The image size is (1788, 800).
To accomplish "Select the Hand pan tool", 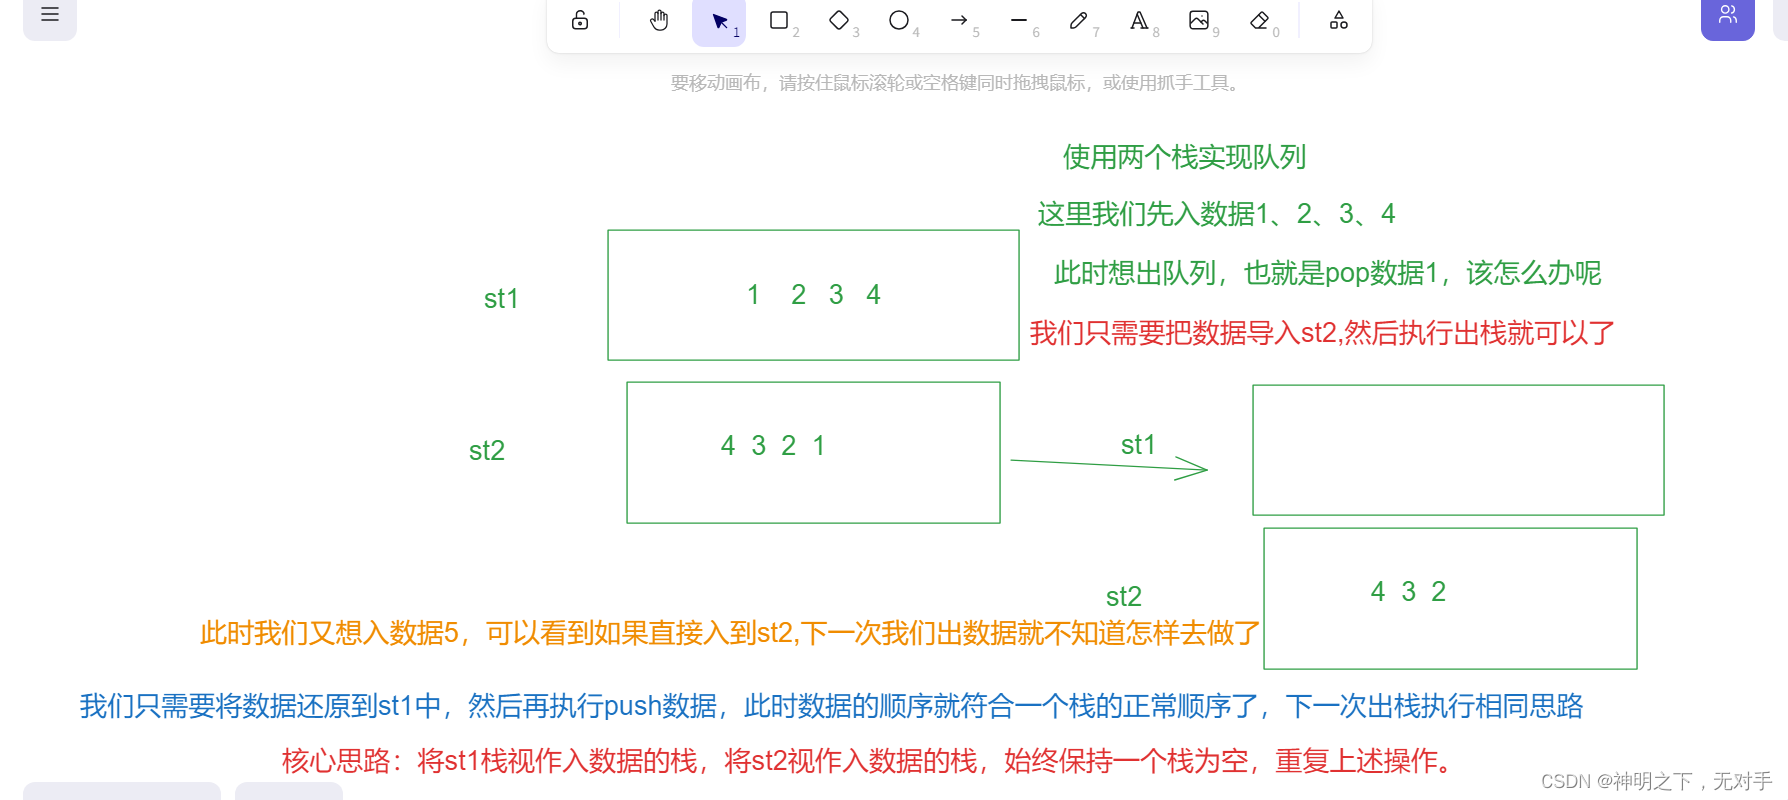I will coord(659,20).
